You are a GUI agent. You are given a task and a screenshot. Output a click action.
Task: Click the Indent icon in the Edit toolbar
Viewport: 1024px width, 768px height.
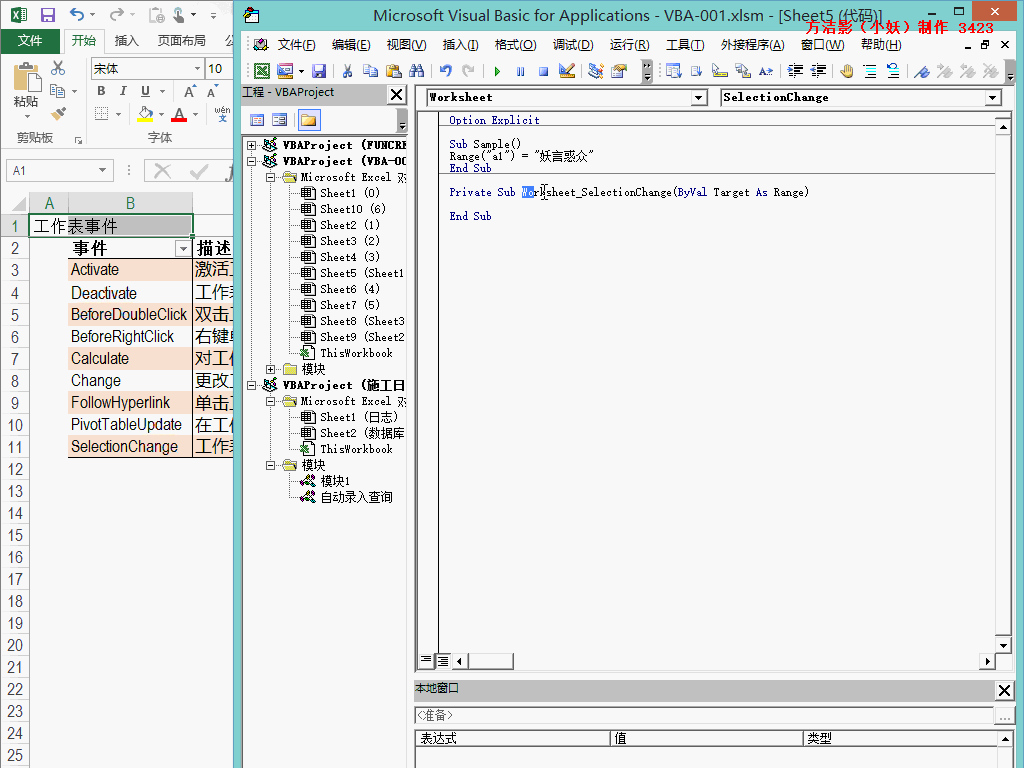[x=795, y=71]
